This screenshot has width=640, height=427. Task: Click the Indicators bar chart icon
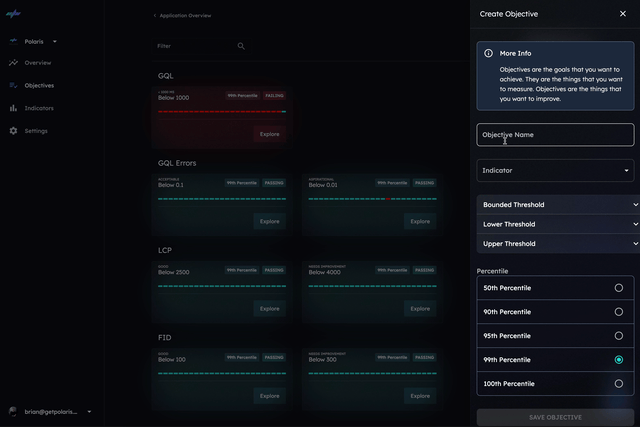[x=13, y=108]
